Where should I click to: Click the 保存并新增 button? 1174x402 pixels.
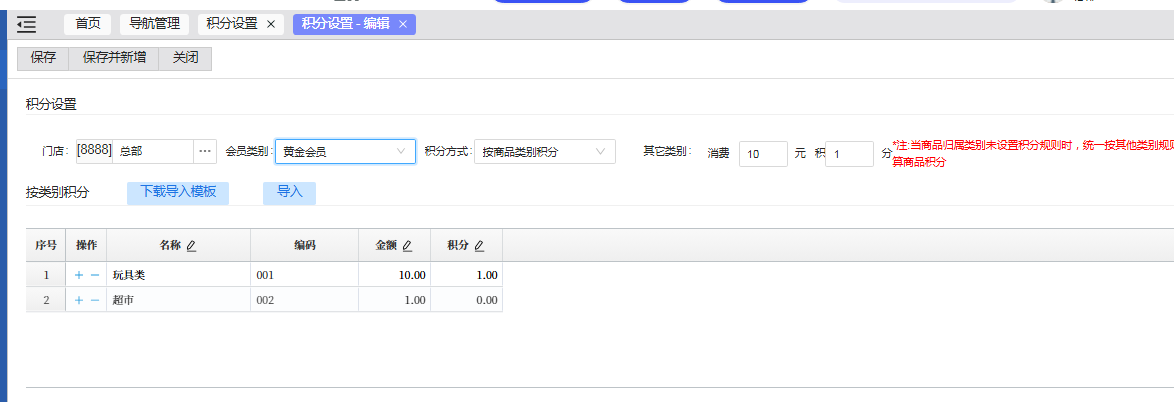[114, 58]
